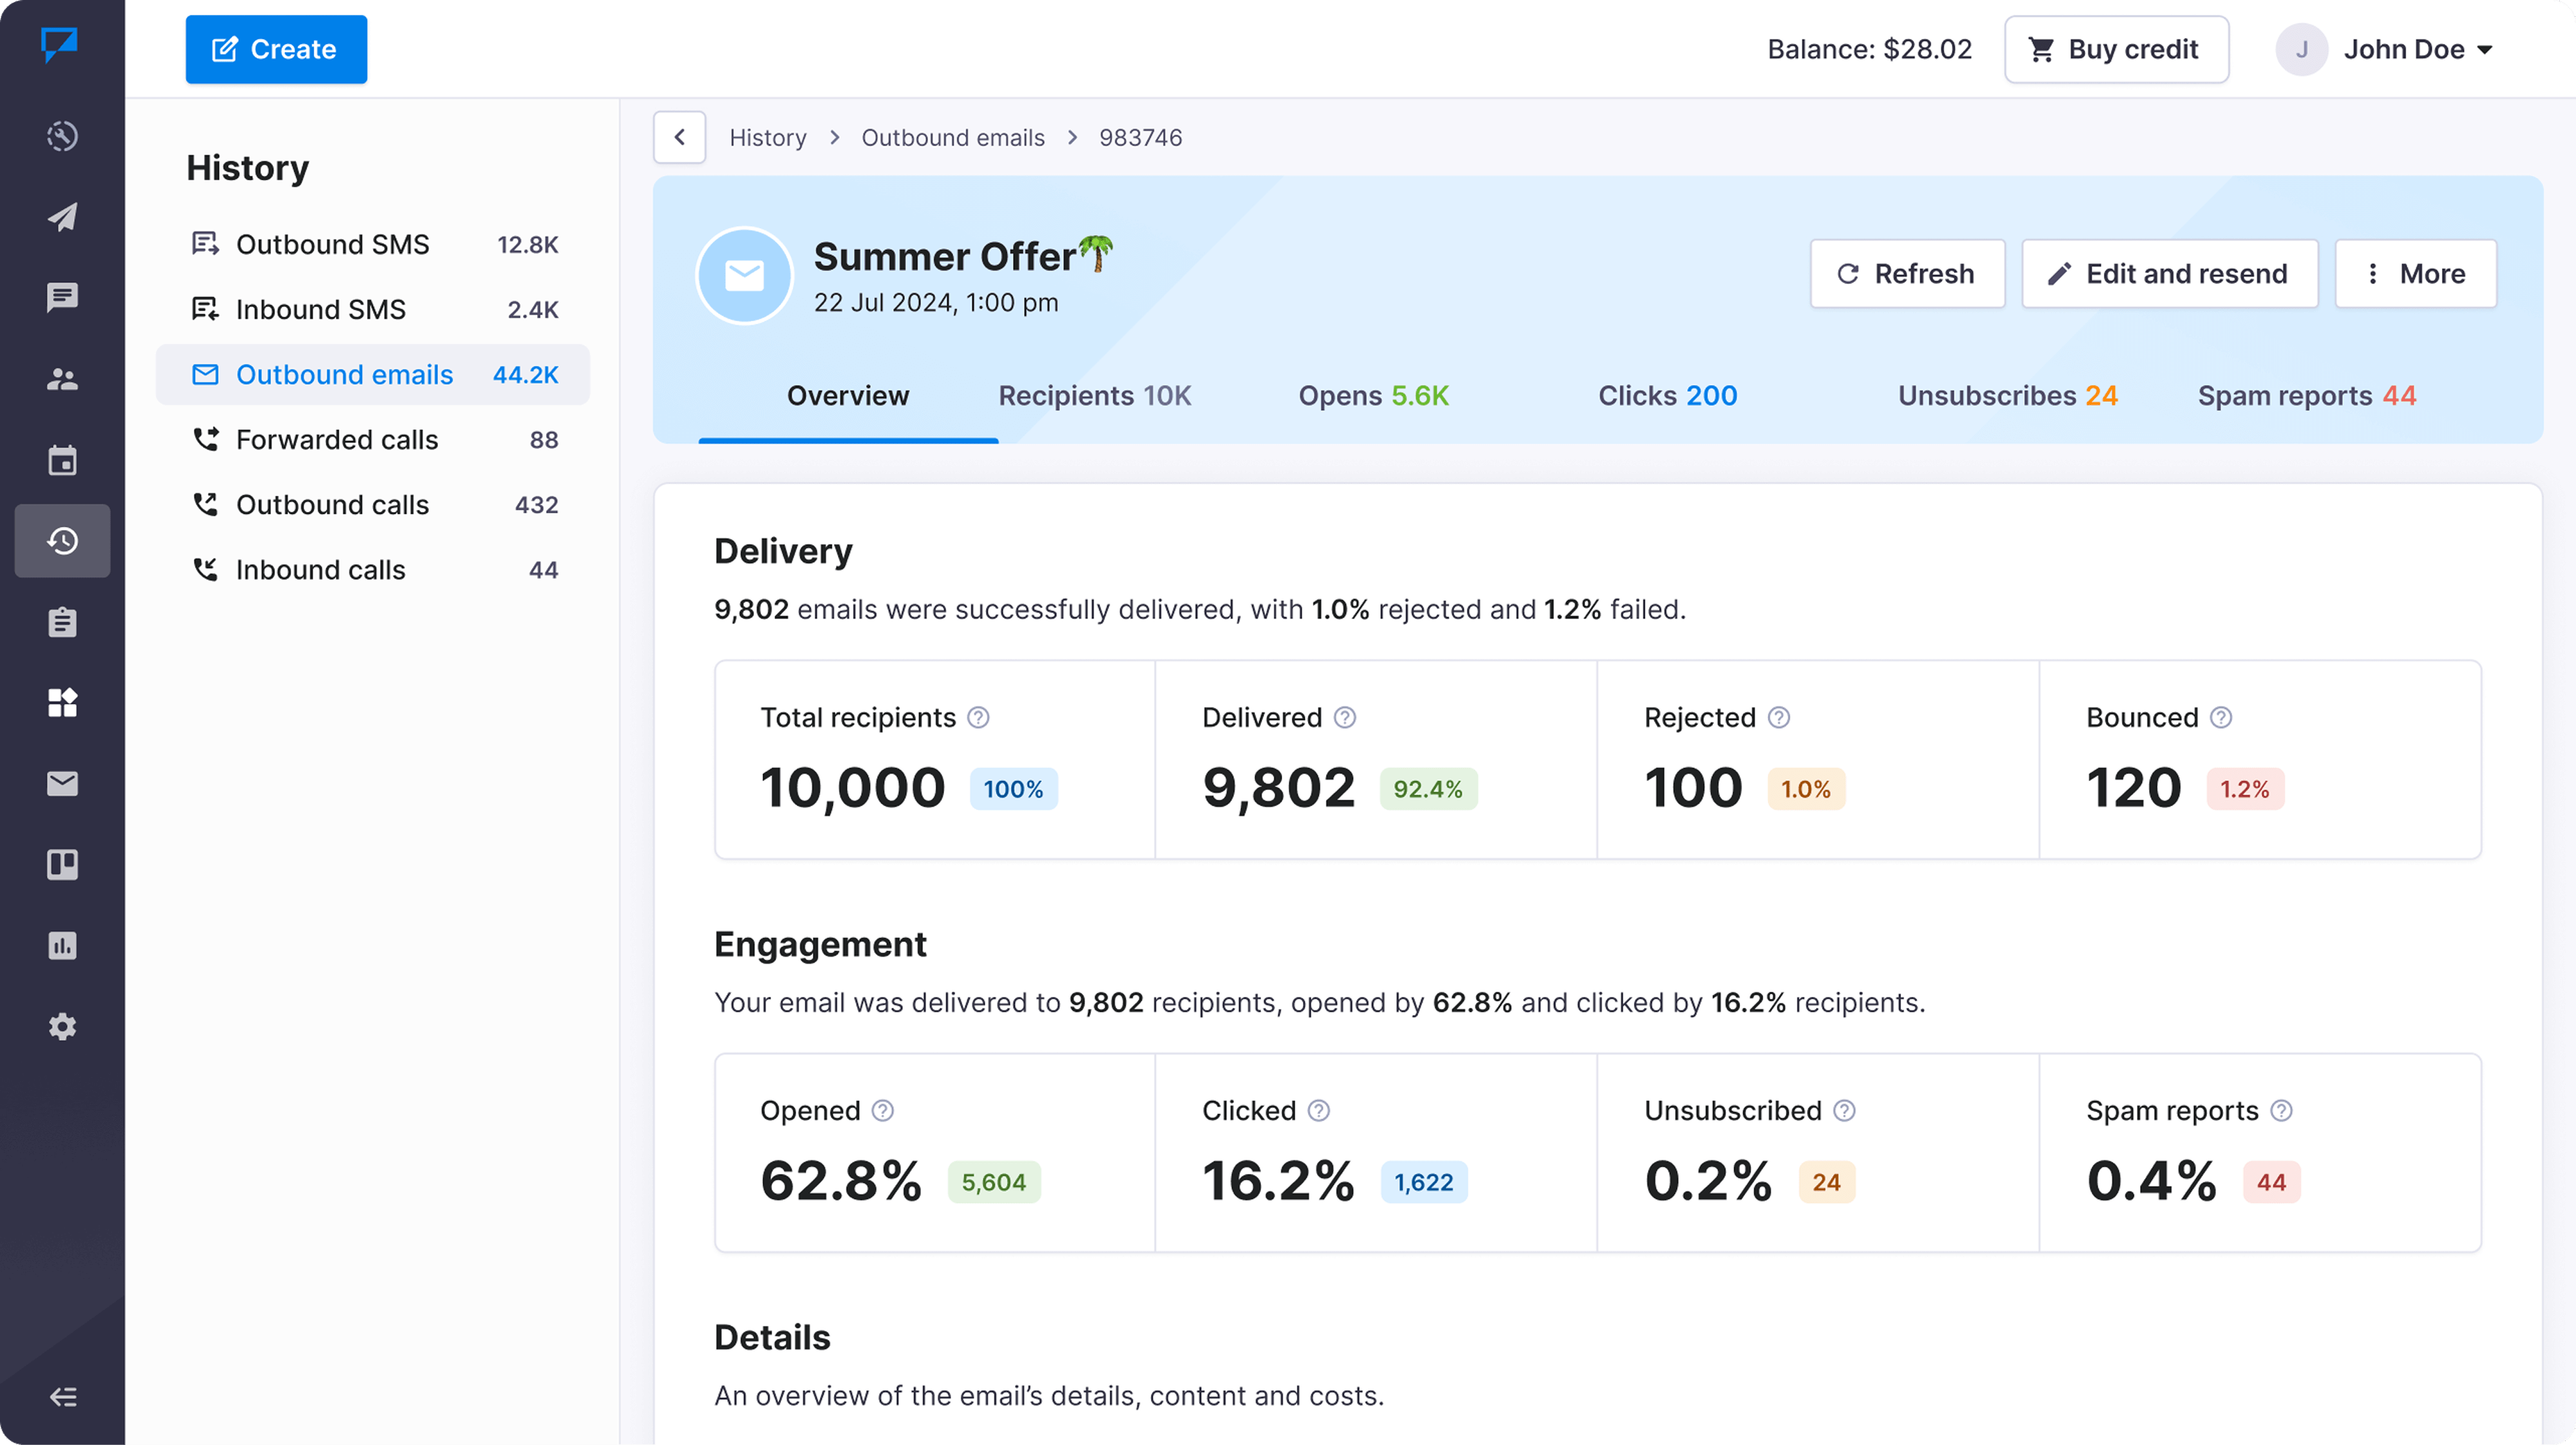Viewport: 2576px width, 1445px height.
Task: Click the 983746 breadcrumb ID
Action: pyautogui.click(x=1140, y=138)
